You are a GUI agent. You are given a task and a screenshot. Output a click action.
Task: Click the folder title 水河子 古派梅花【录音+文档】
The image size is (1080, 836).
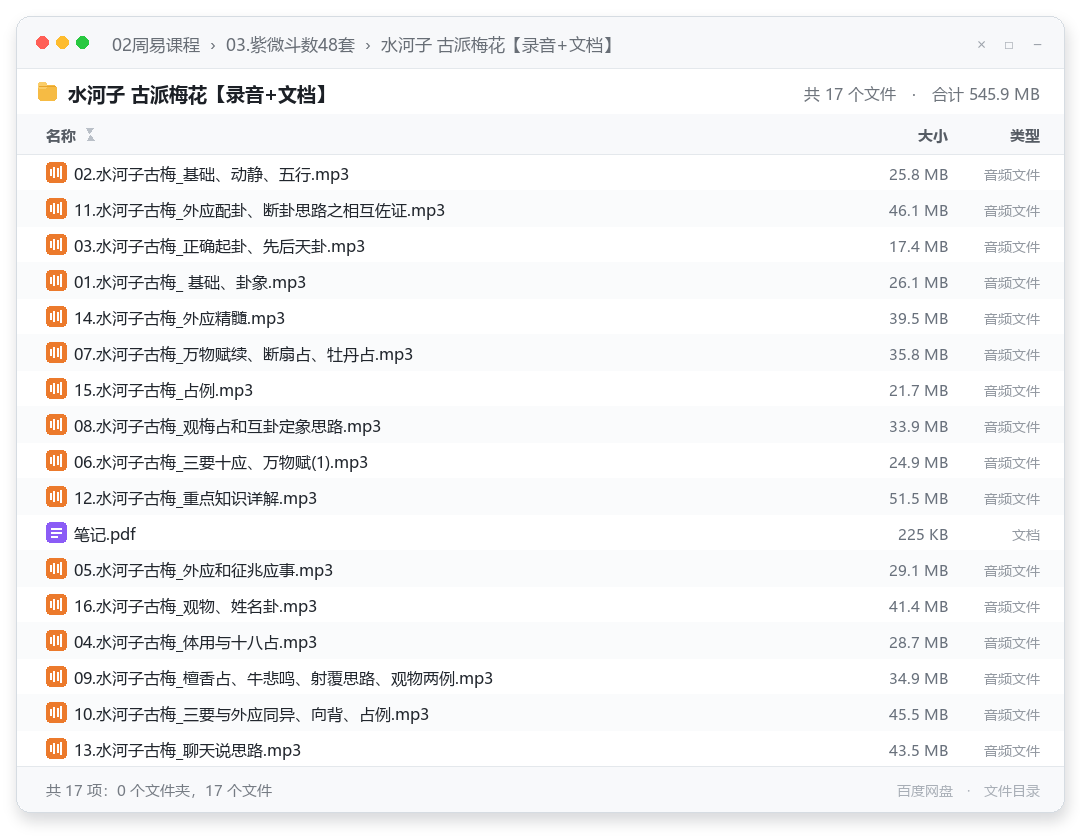(198, 94)
